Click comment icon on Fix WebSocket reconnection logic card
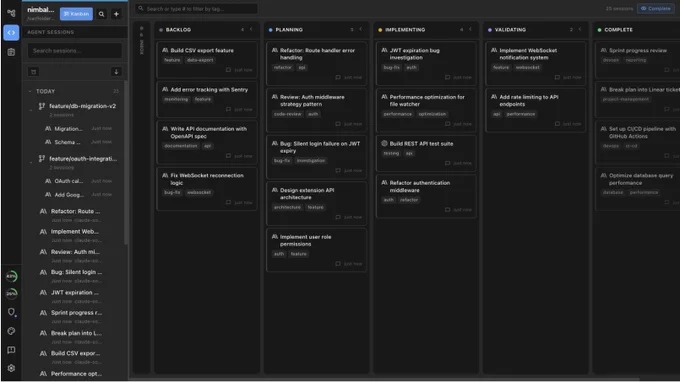Screen dimensions: 680x382 (x=229, y=202)
